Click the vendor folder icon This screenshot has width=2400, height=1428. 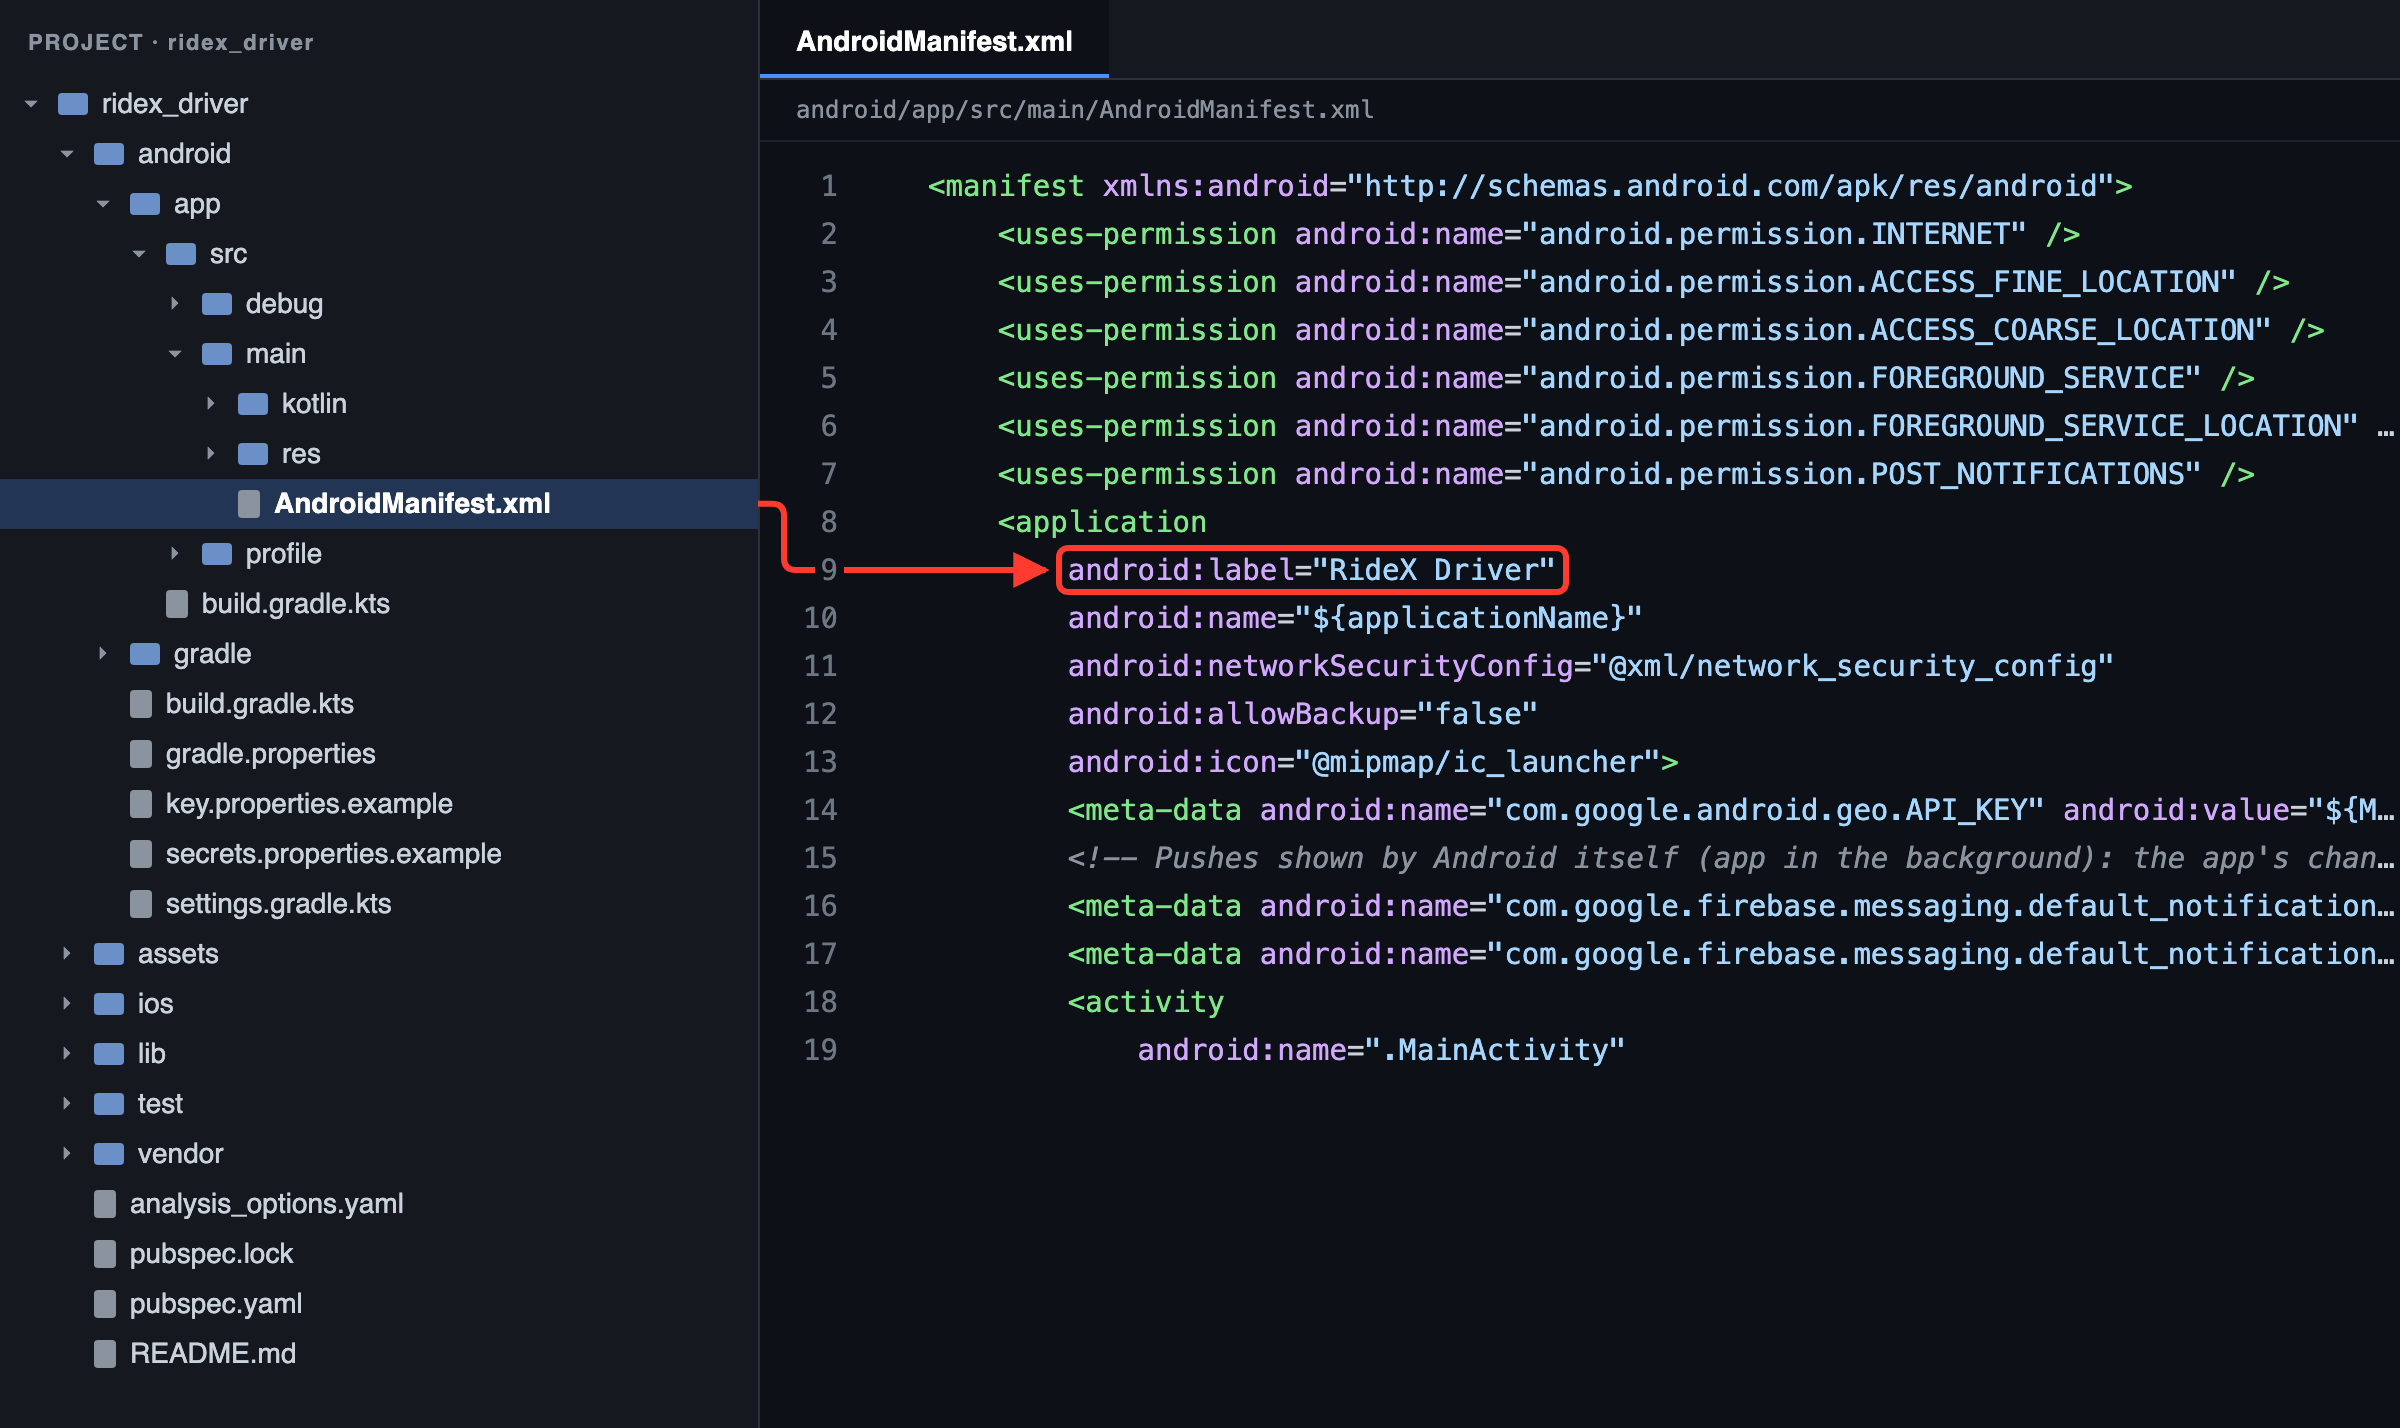pos(109,1154)
